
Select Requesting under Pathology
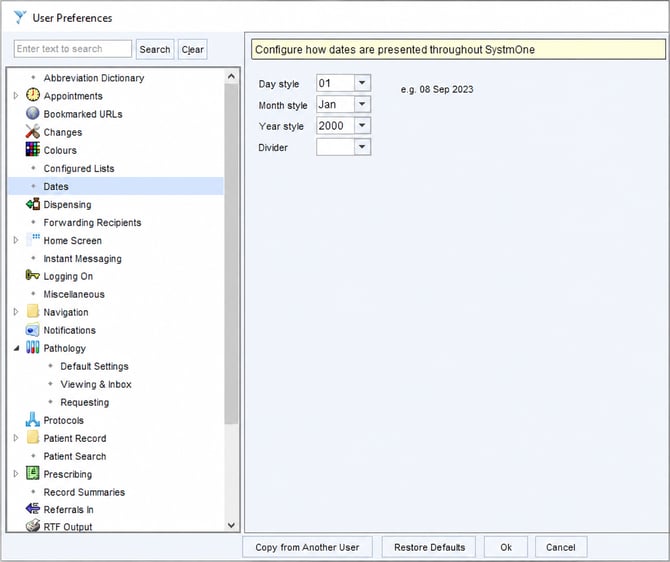tap(85, 402)
